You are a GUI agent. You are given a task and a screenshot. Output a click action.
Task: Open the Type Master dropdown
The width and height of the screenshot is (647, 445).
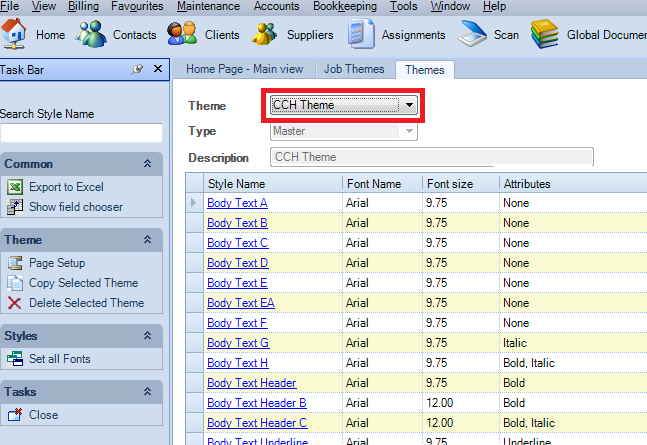(409, 131)
